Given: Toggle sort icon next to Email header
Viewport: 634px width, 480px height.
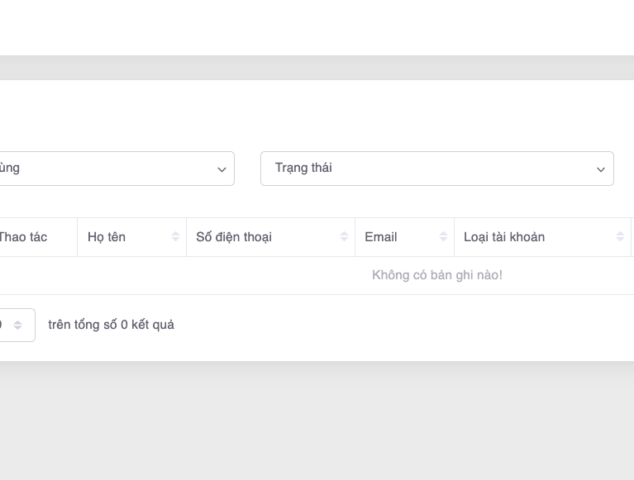Looking at the screenshot, I should [x=443, y=237].
